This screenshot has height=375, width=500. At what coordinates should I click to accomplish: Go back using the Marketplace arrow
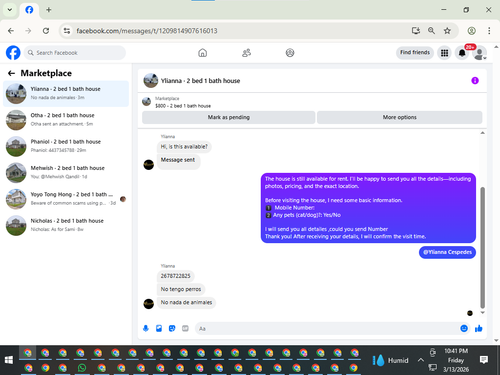pos(11,73)
